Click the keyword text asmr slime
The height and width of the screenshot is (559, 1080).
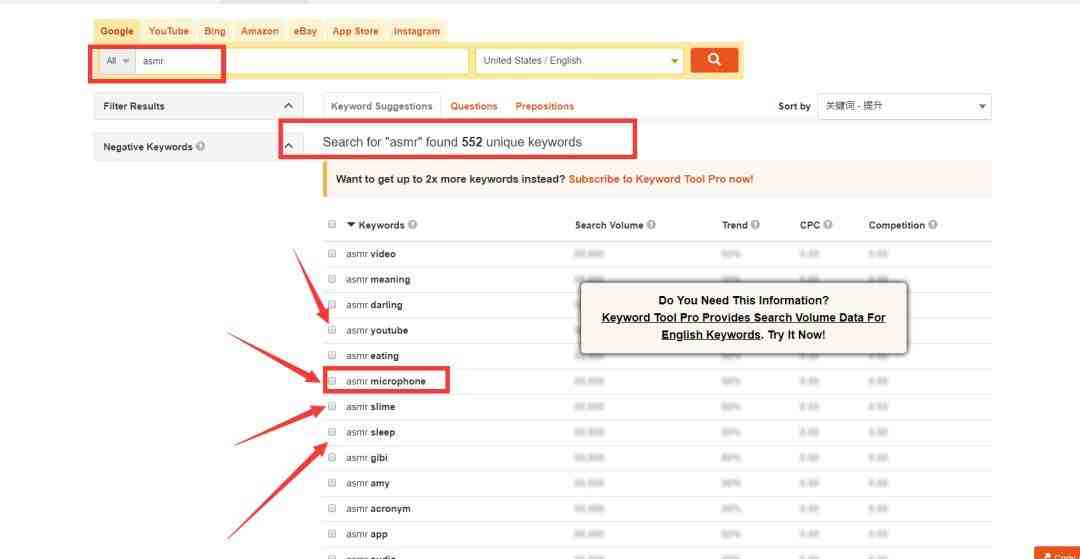[371, 407]
